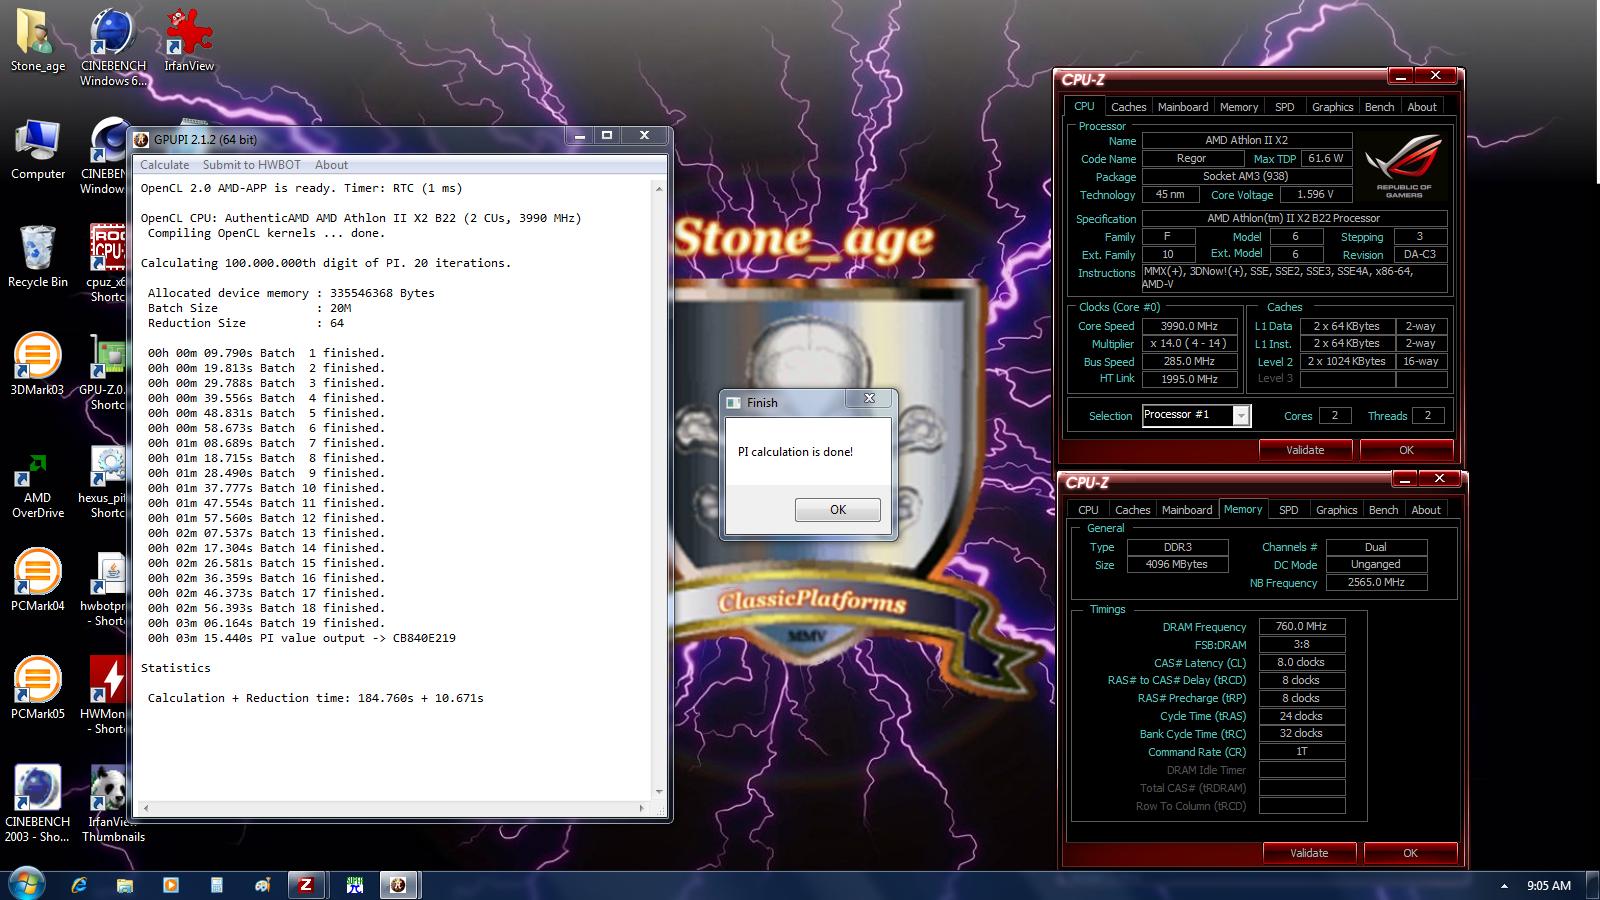Image resolution: width=1600 pixels, height=900 pixels.
Task: Click the 'Calculation + Reduction time' statistics line
Action: (x=315, y=698)
